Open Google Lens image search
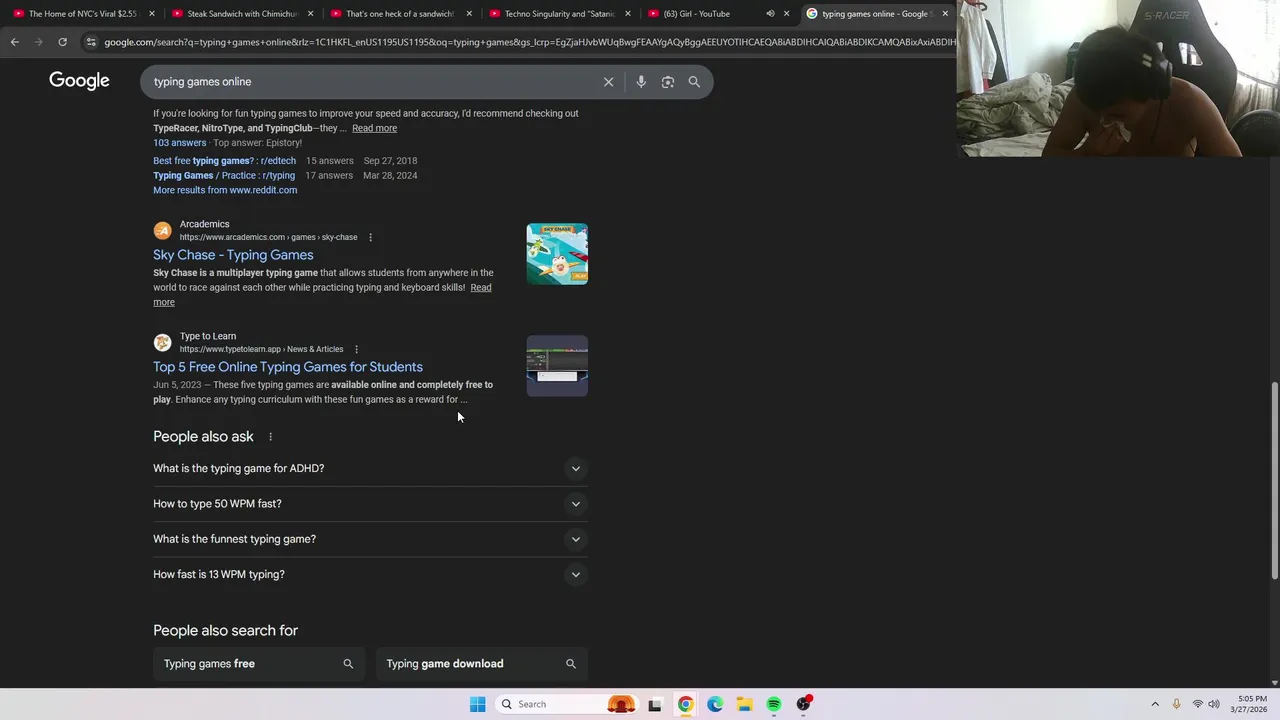Viewport: 1280px width, 720px height. 668,82
